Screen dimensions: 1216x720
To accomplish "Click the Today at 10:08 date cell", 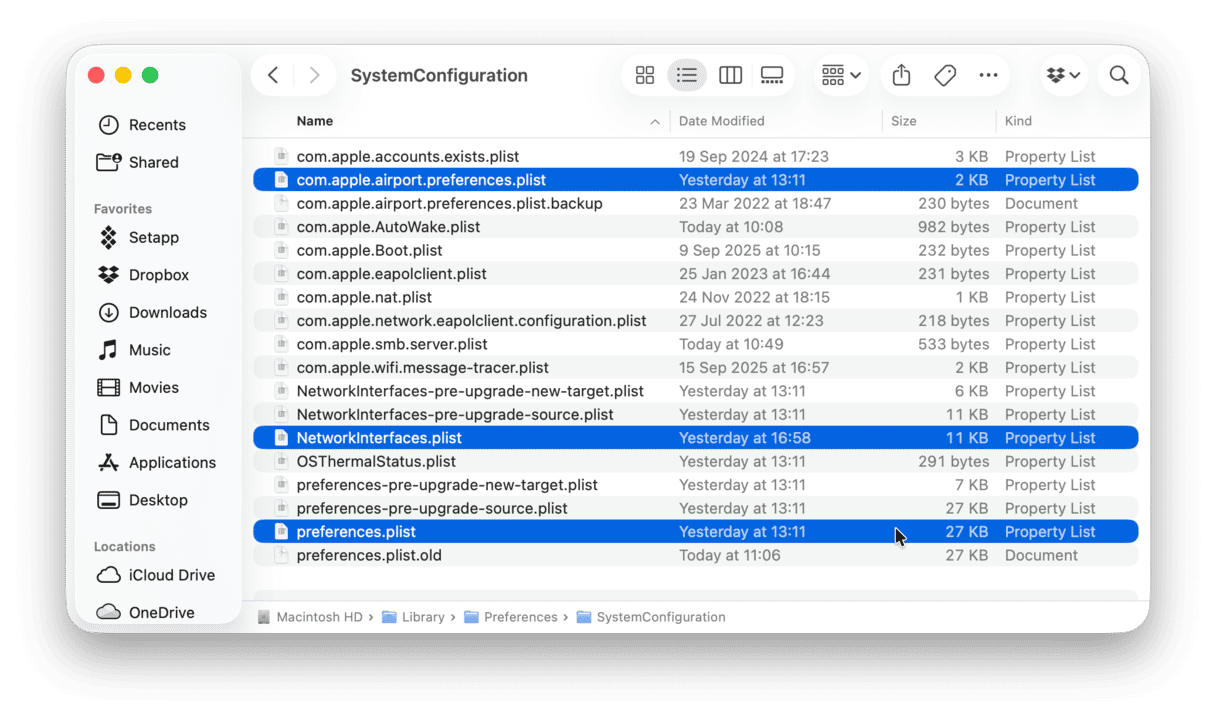I will (731, 227).
